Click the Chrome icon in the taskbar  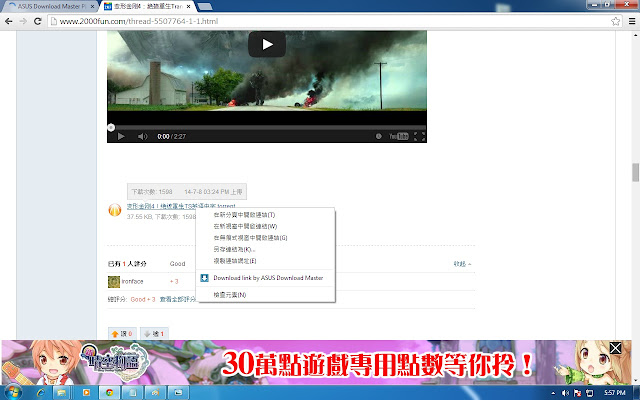pos(109,393)
